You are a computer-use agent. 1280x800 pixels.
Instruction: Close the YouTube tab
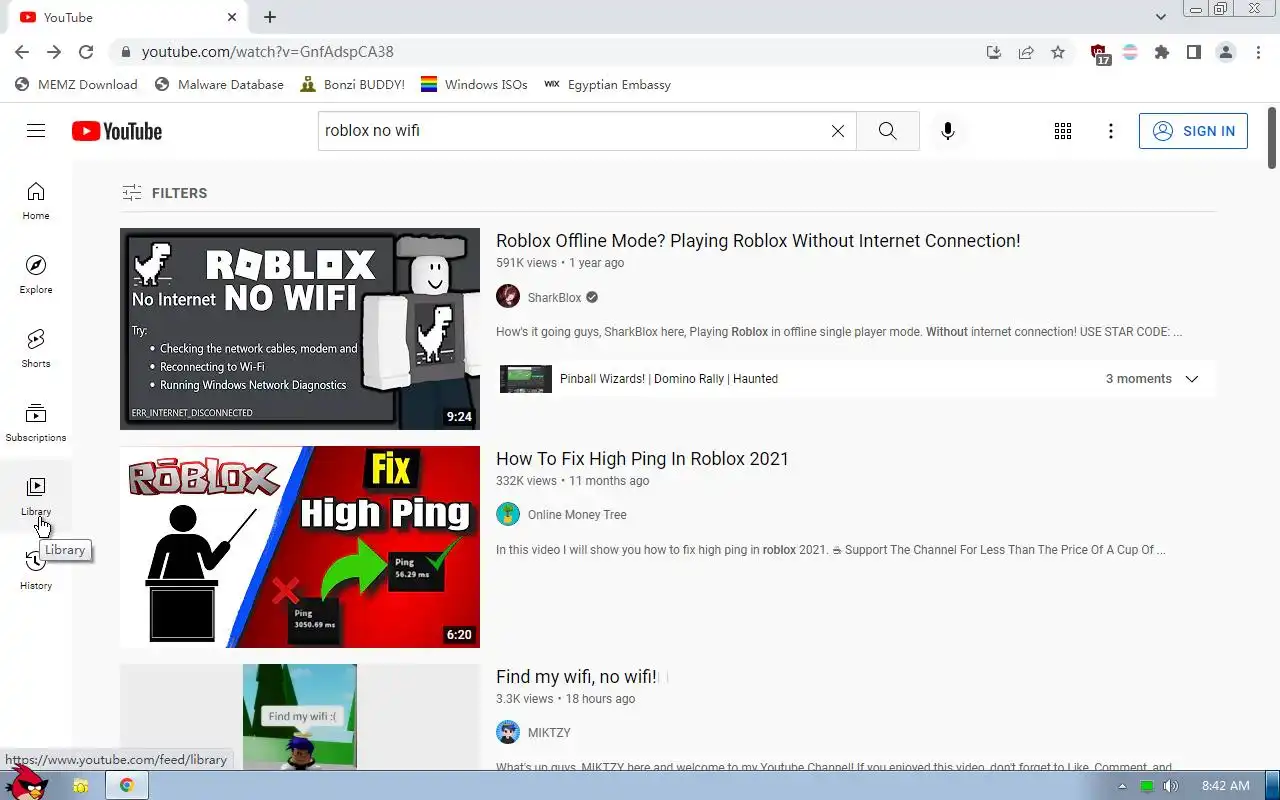pos(232,17)
